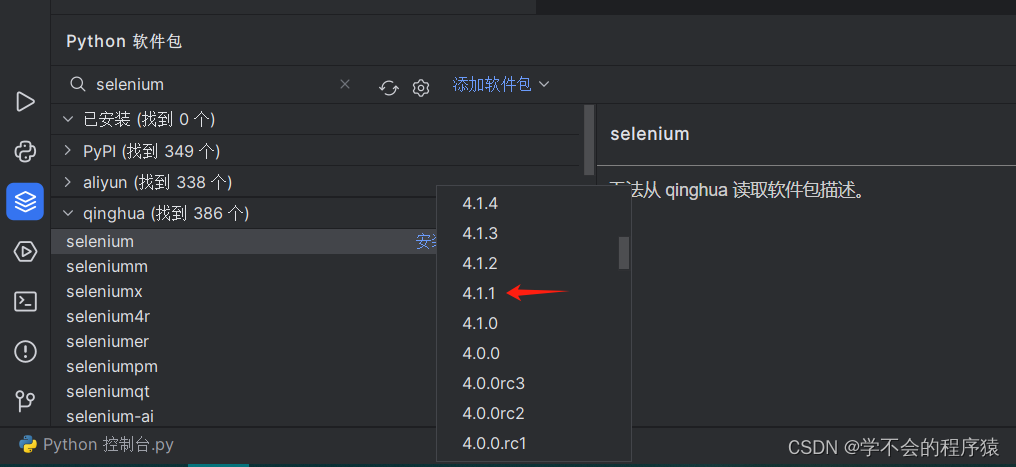Open package manager settings gear
Viewport: 1016px width, 467px height.
click(421, 87)
